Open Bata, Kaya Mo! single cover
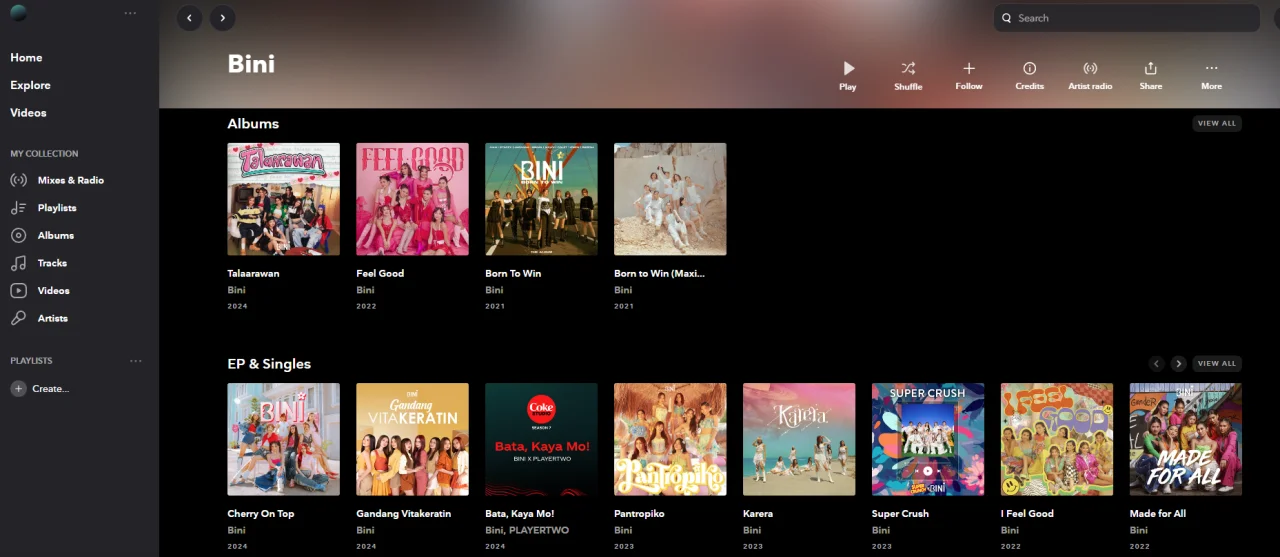Image resolution: width=1280 pixels, height=557 pixels. (542, 439)
